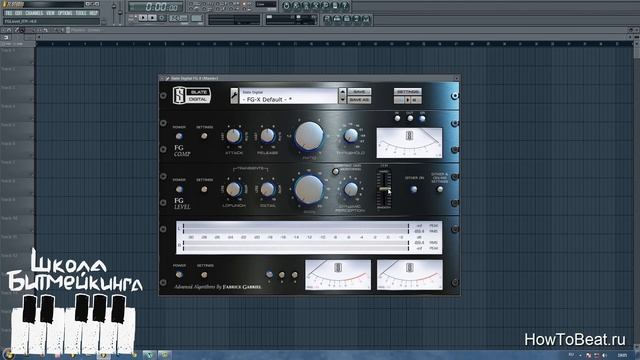Image resolution: width=640 pixels, height=360 pixels.
Task: Arm the transport record button
Action: pyautogui.click(x=162, y=18)
